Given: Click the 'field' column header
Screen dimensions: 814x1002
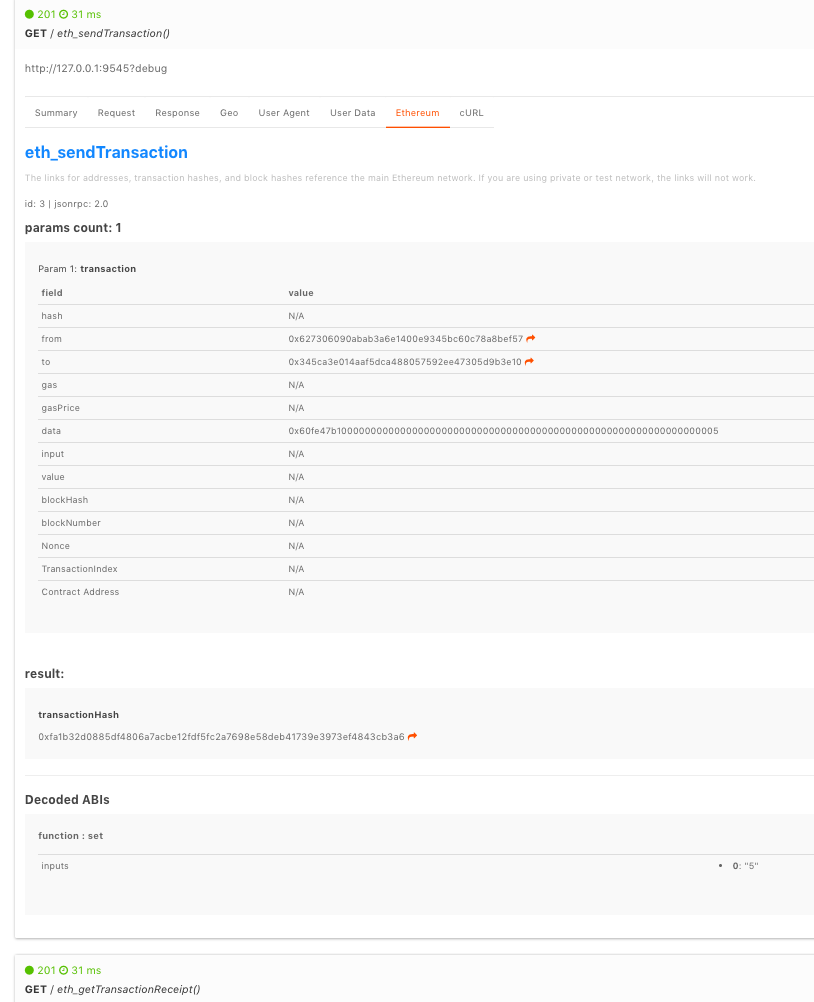Looking at the screenshot, I should coord(52,293).
